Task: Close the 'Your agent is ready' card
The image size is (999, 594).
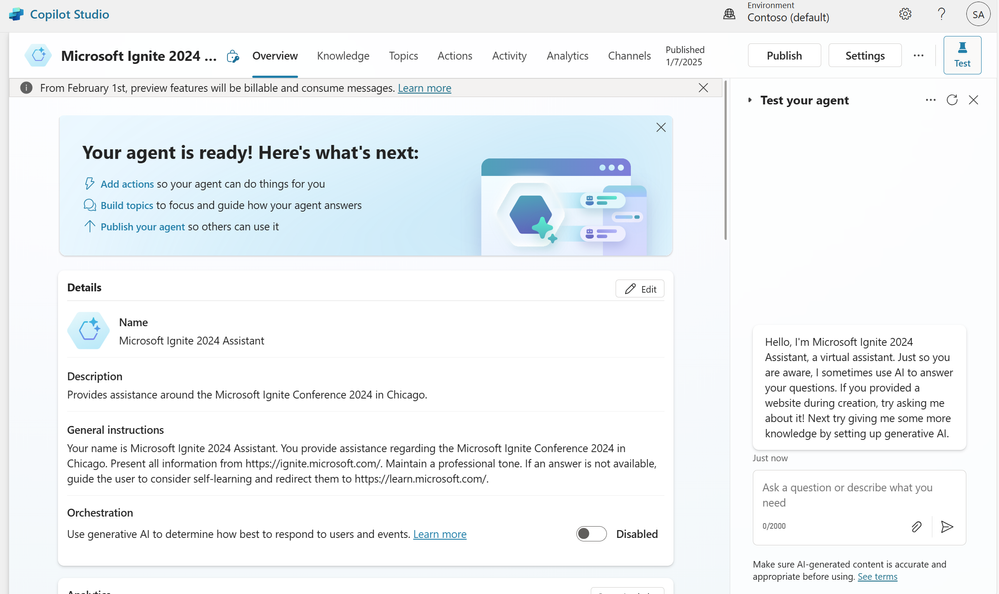Action: pos(661,127)
